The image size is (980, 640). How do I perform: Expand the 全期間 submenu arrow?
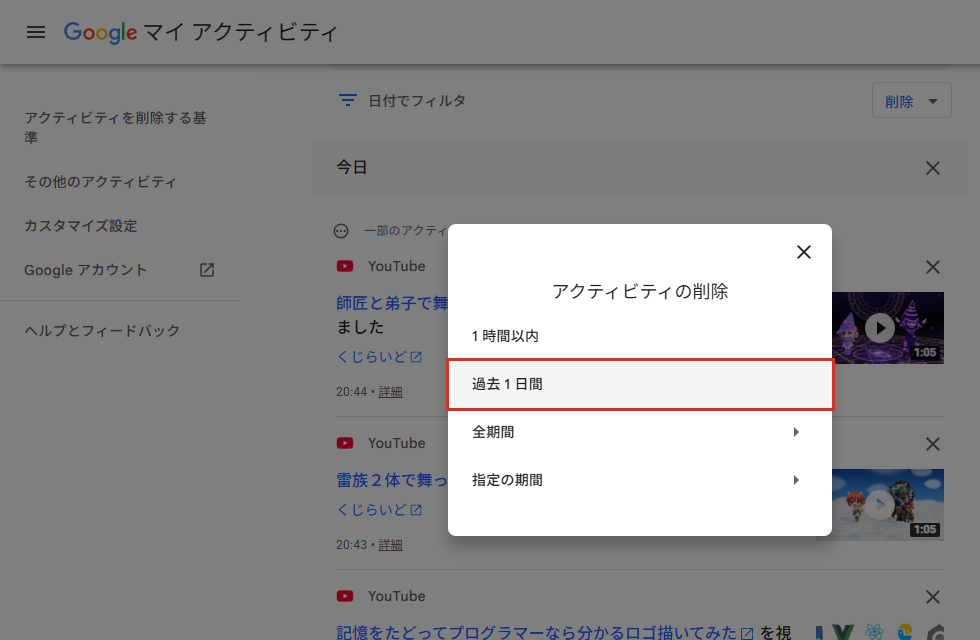pyautogui.click(x=796, y=432)
